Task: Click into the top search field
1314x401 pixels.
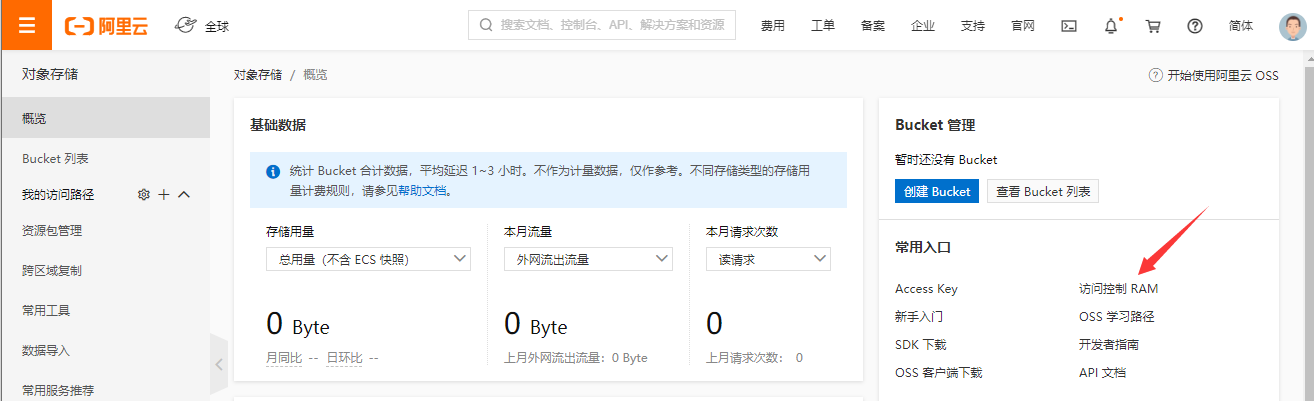Action: pos(602,25)
